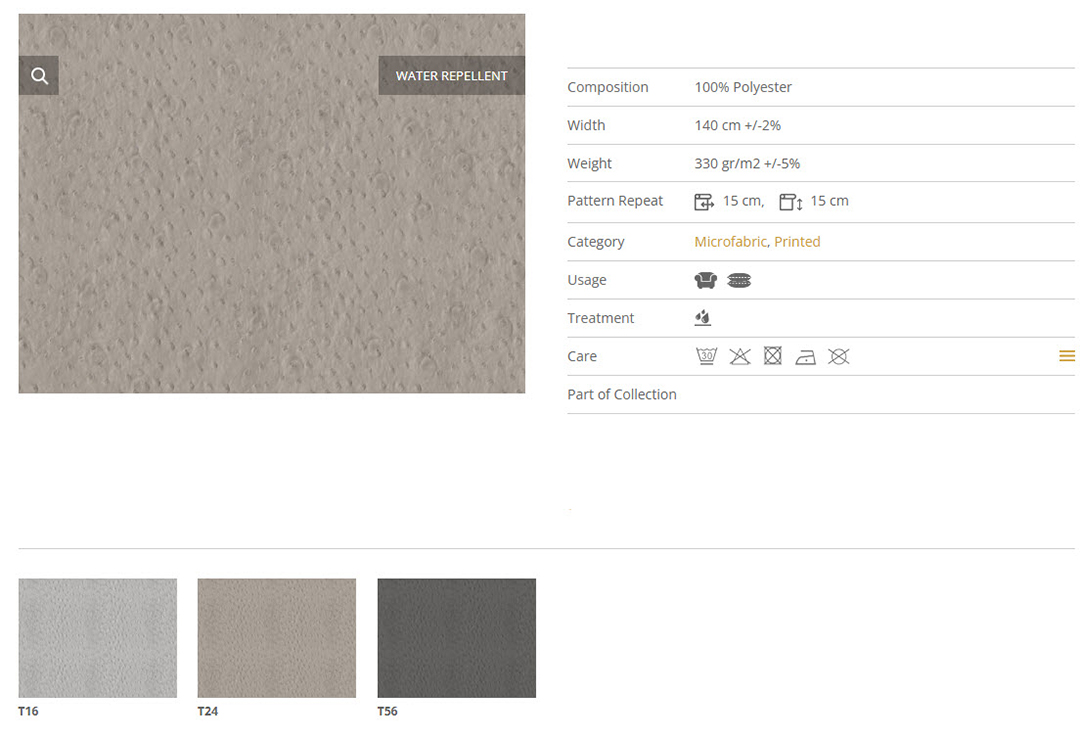
Task: Click the horizontal pattern repeat icon
Action: (x=704, y=202)
